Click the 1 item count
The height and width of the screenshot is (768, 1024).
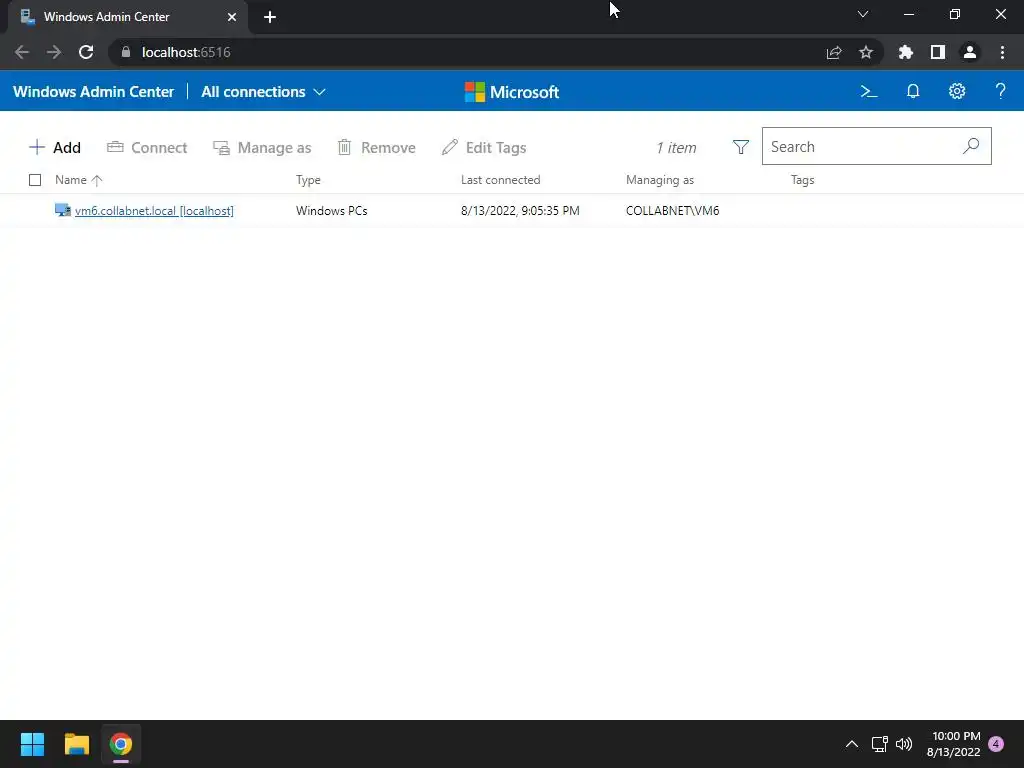click(x=677, y=148)
